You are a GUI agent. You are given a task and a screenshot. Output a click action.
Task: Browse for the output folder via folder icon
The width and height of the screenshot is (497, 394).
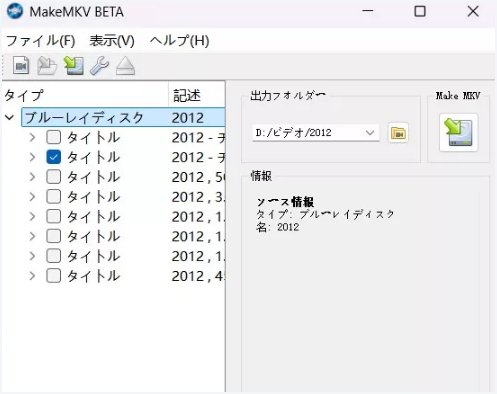pos(398,133)
